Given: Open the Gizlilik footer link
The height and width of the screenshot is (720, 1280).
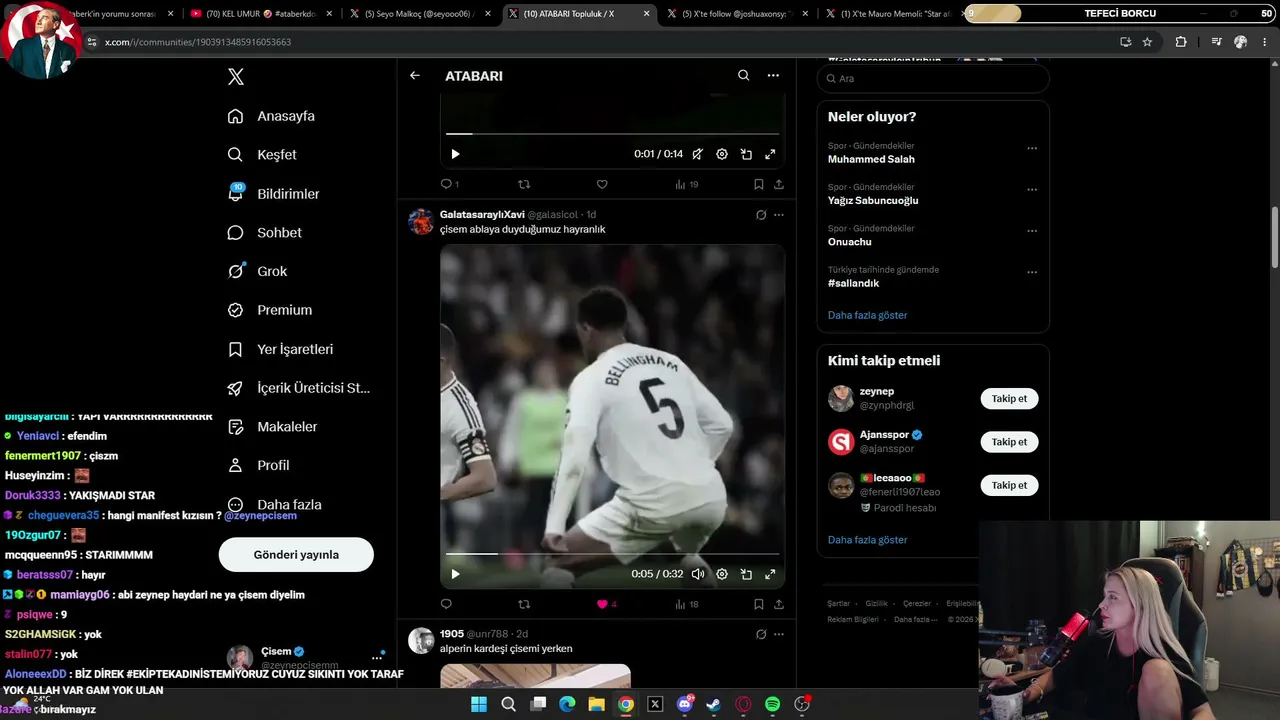Looking at the screenshot, I should point(876,603).
